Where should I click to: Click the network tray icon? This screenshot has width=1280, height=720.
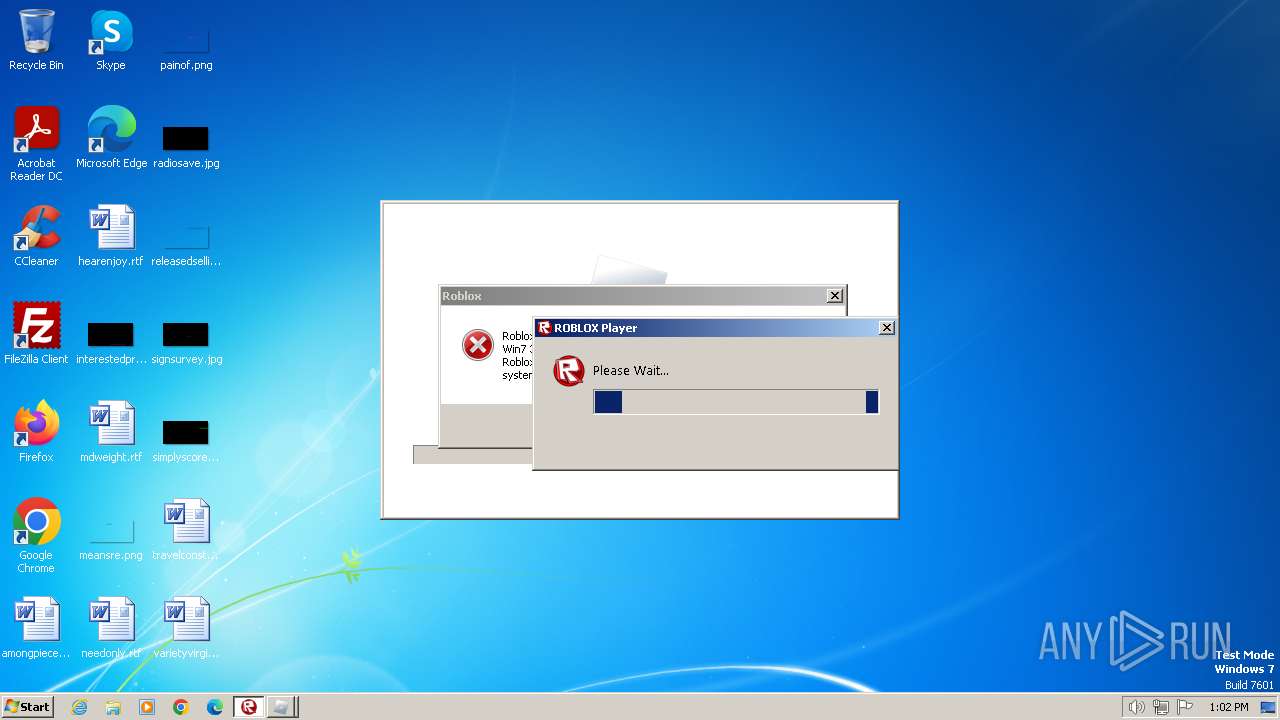tap(1161, 707)
